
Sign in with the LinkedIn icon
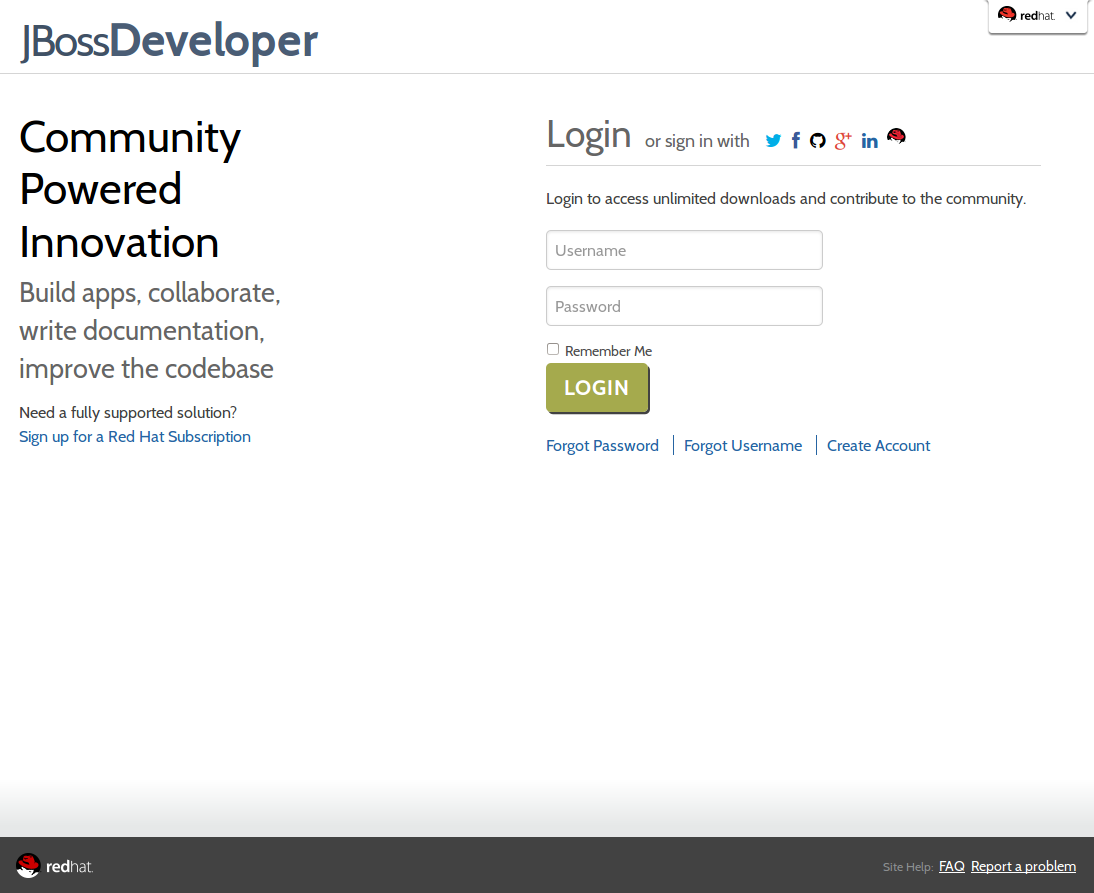point(869,141)
